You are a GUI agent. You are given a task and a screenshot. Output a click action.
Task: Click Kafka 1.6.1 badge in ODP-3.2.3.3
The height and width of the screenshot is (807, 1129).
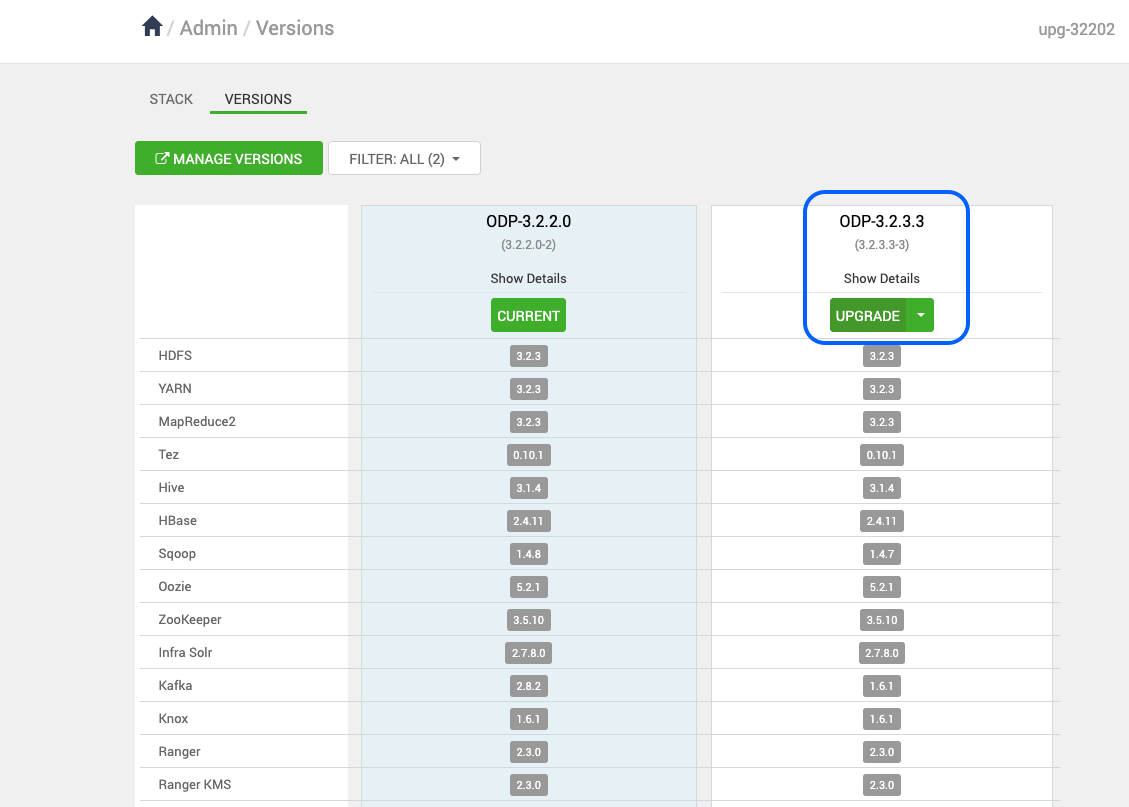[881, 686]
